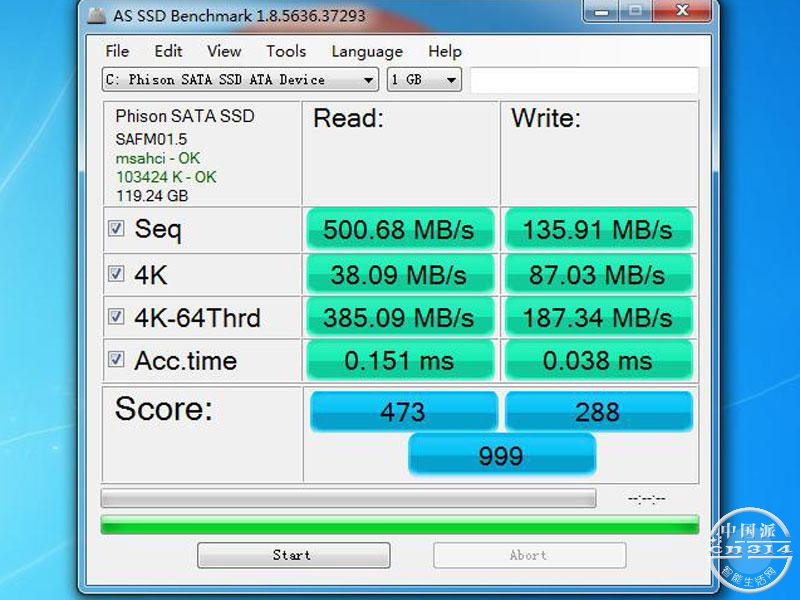Image resolution: width=800 pixels, height=600 pixels.
Task: Close the AS SSD Benchmark window
Action: 682,11
